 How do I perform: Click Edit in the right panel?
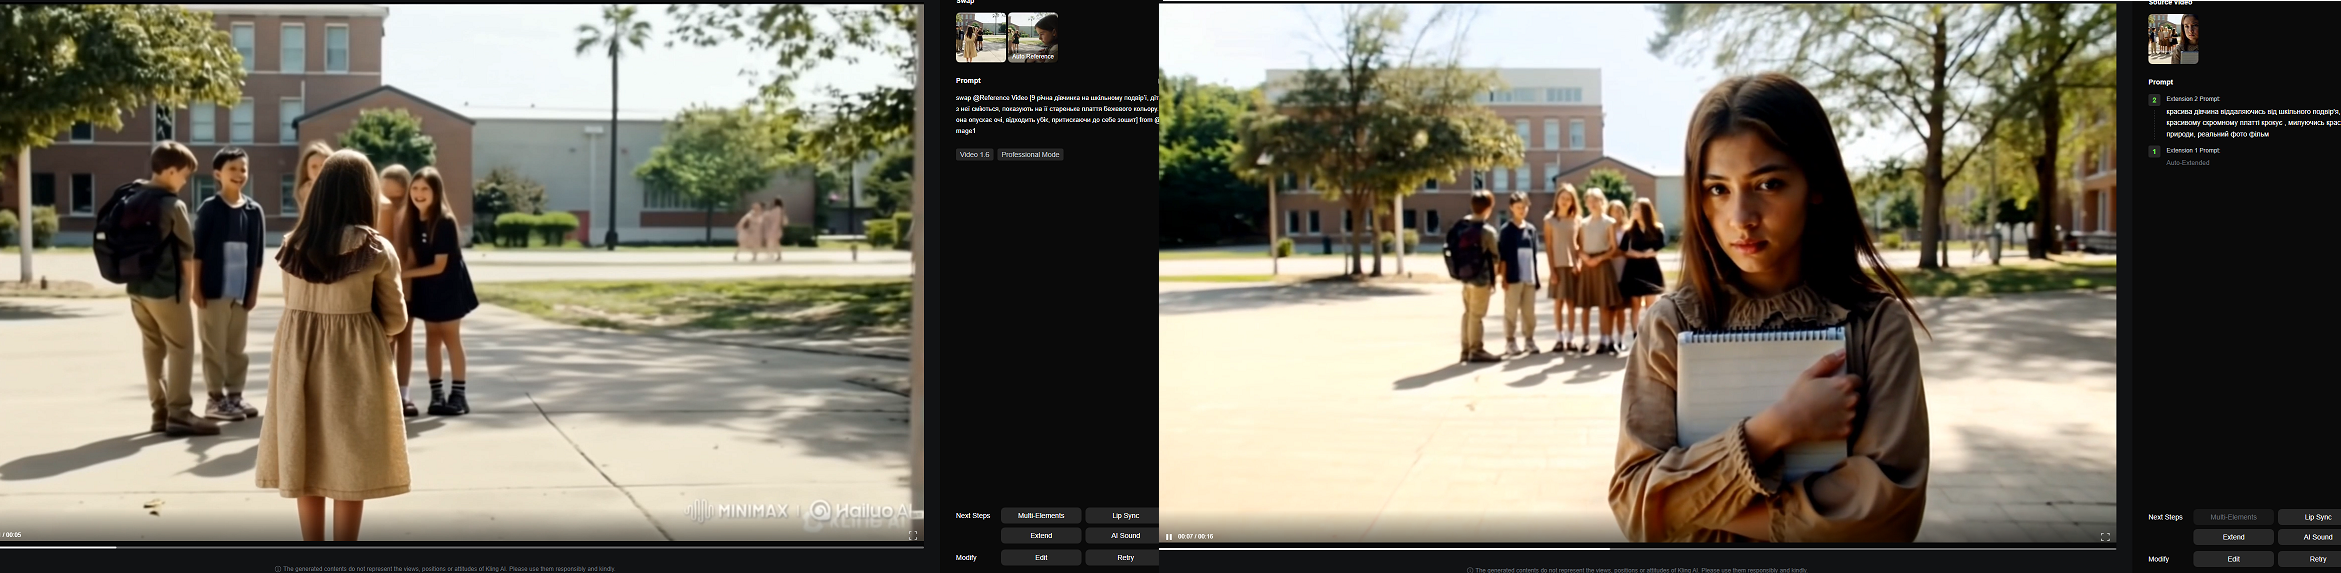(x=2233, y=559)
